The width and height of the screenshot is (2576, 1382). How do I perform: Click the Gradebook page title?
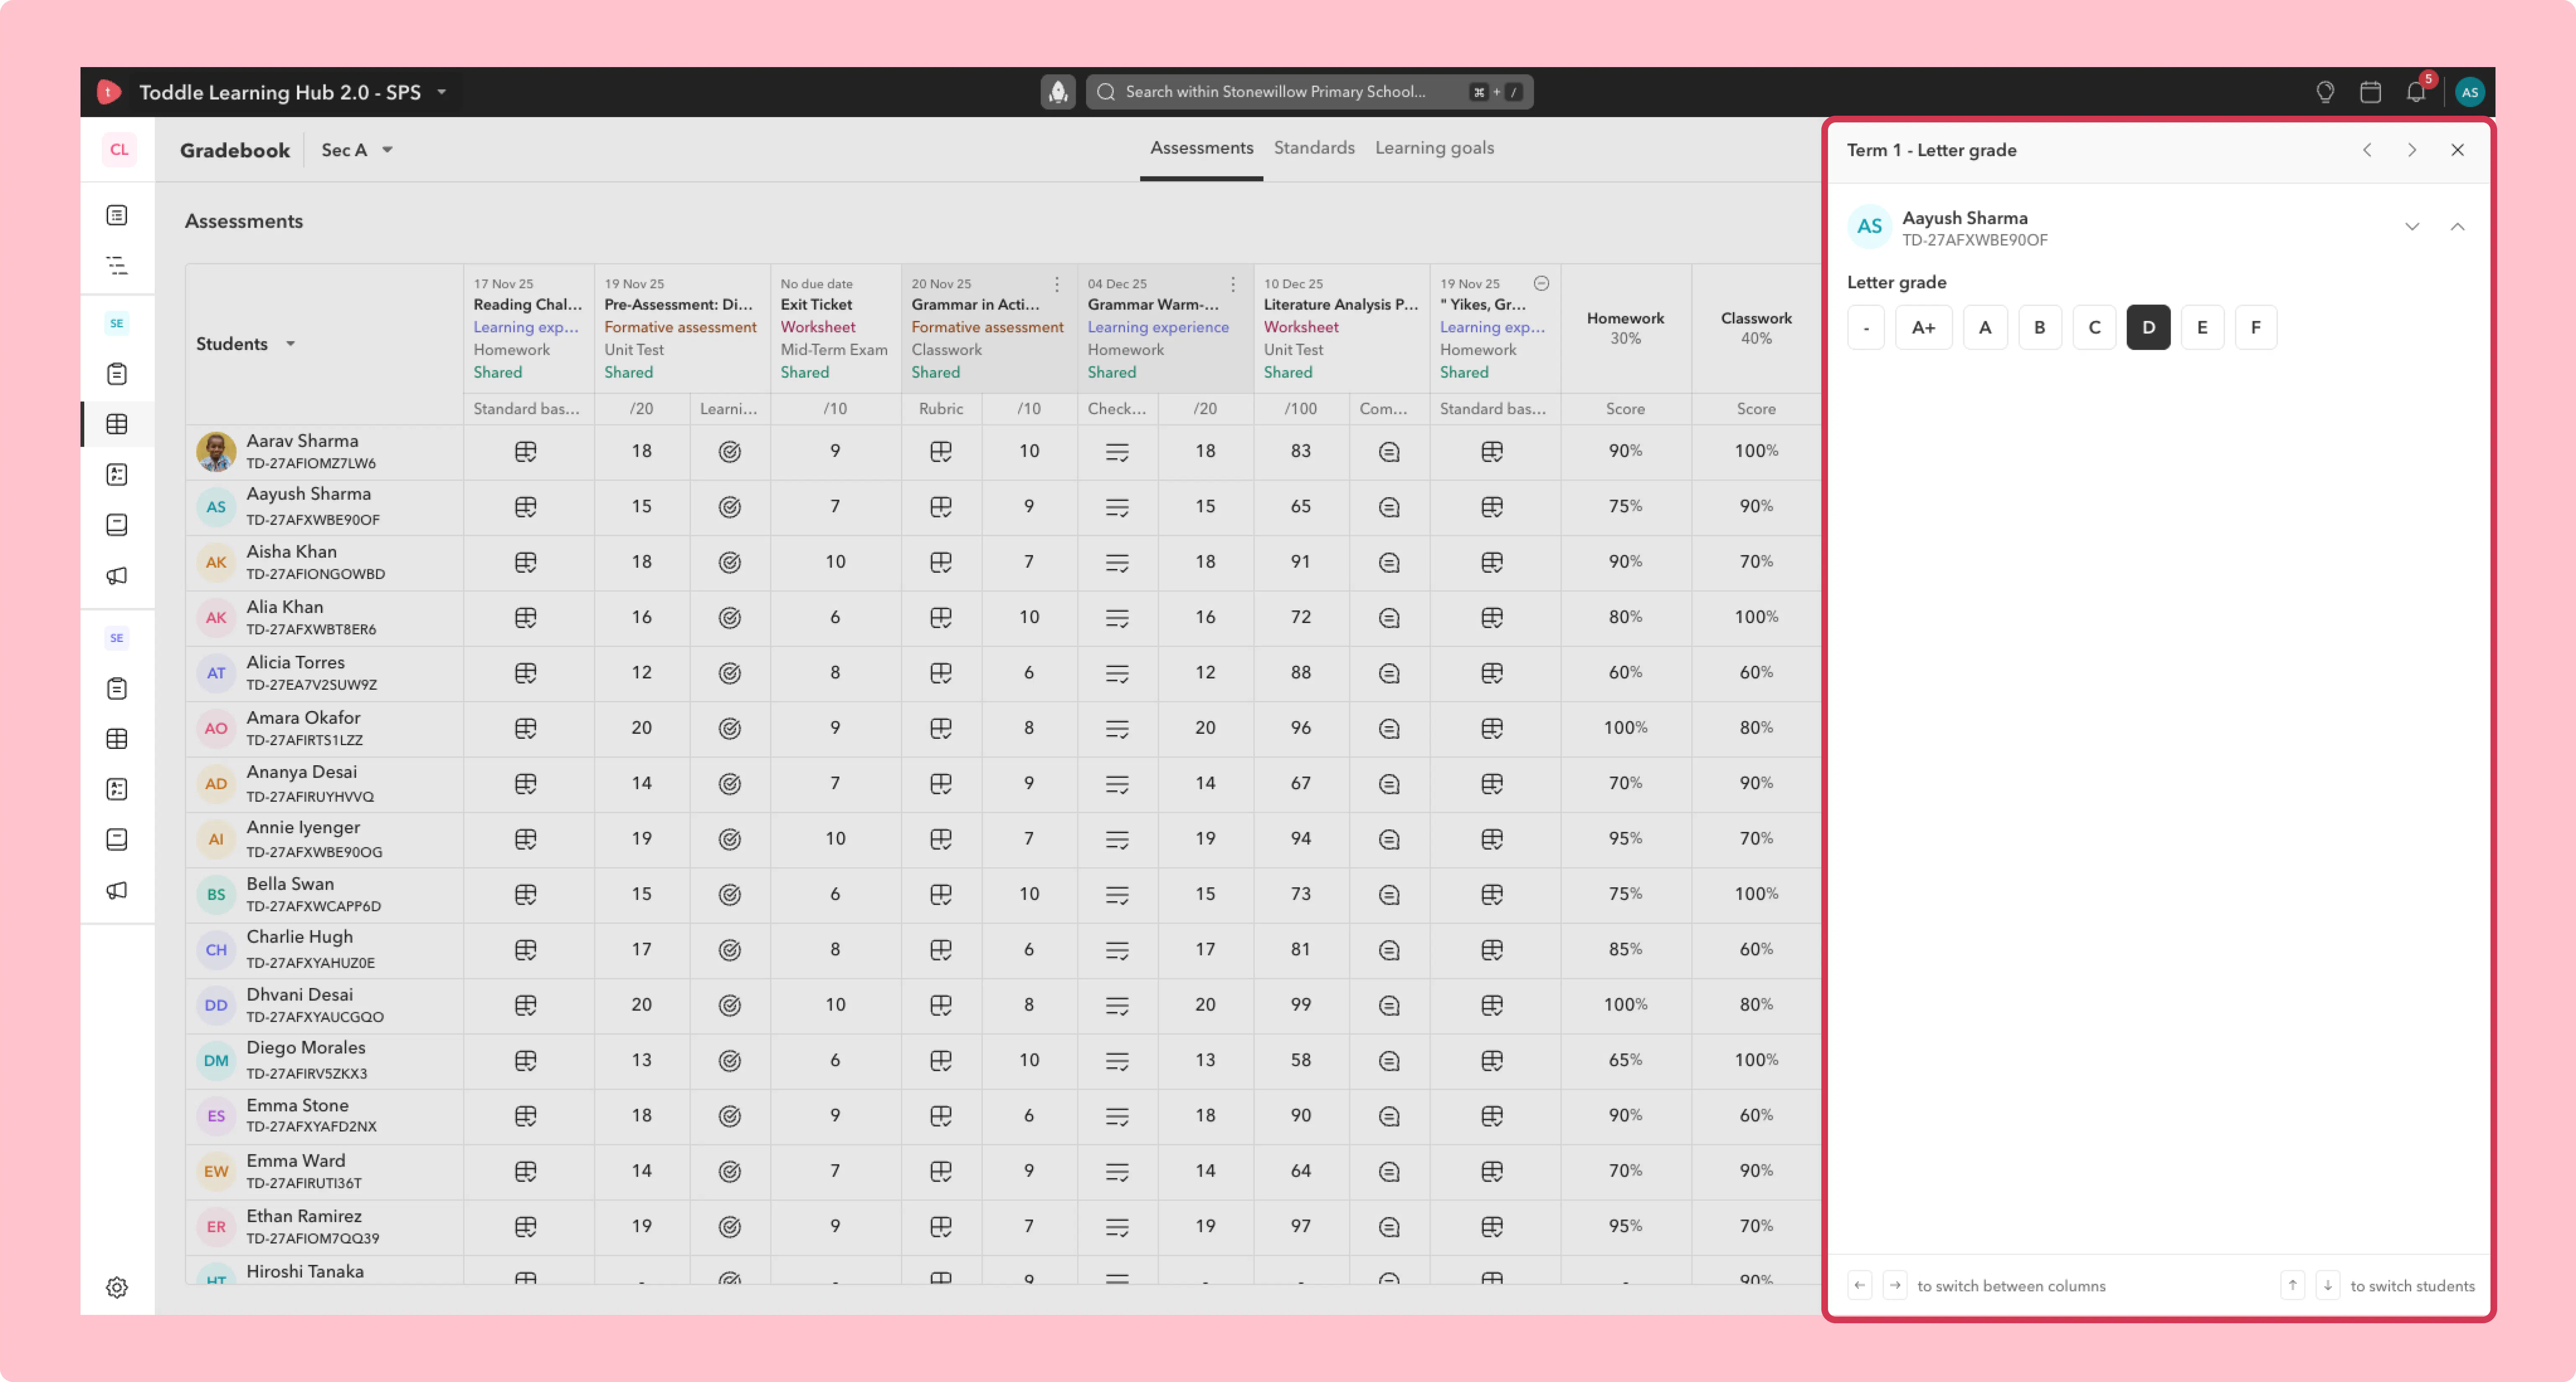(235, 150)
